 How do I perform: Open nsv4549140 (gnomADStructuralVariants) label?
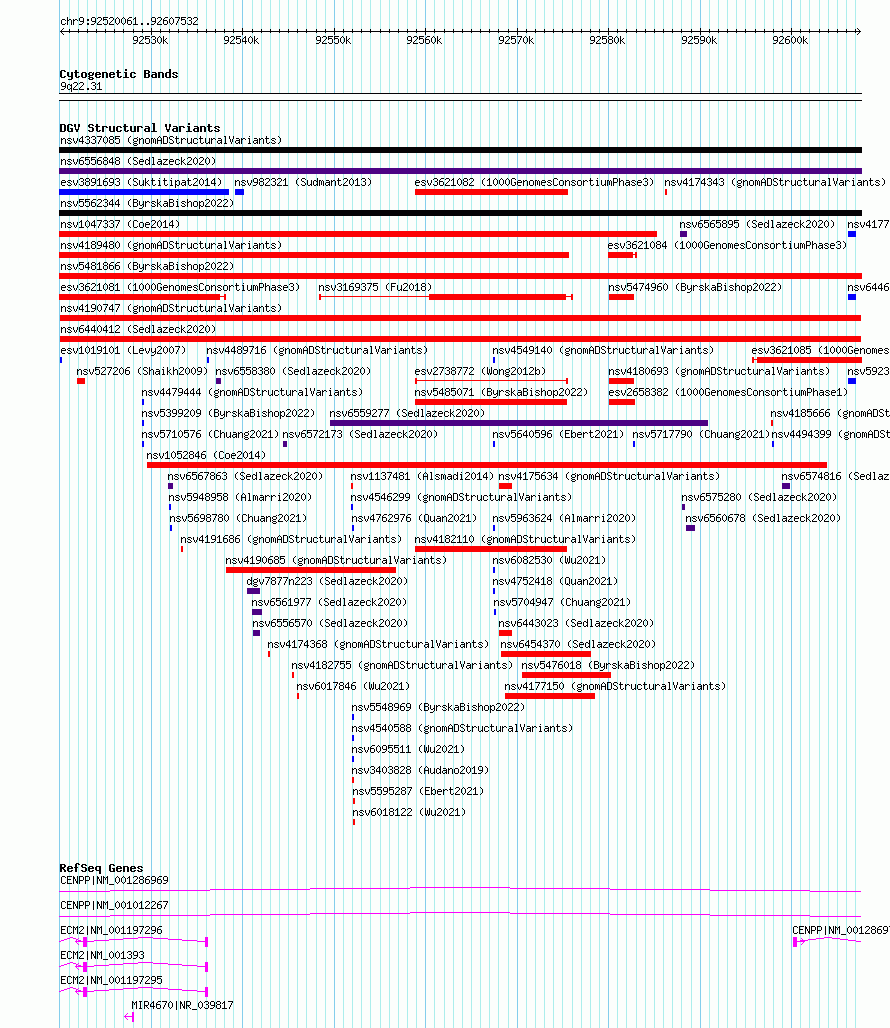[x=603, y=350]
